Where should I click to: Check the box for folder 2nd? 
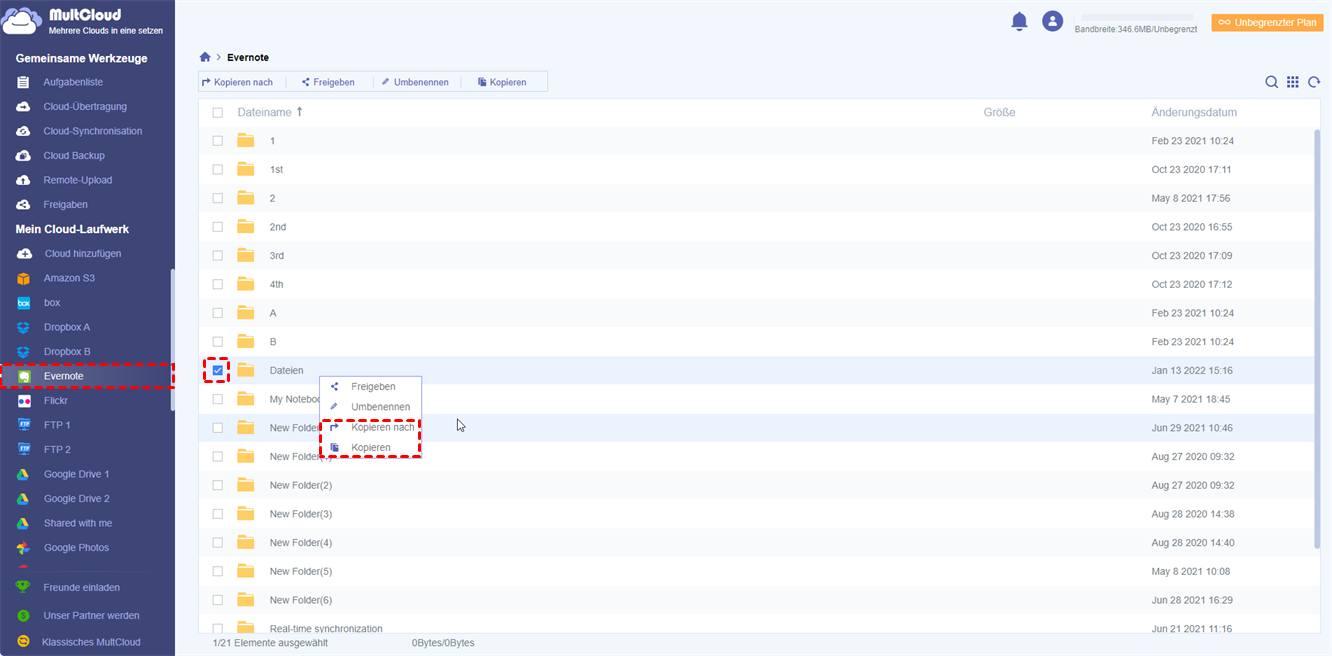(x=218, y=227)
